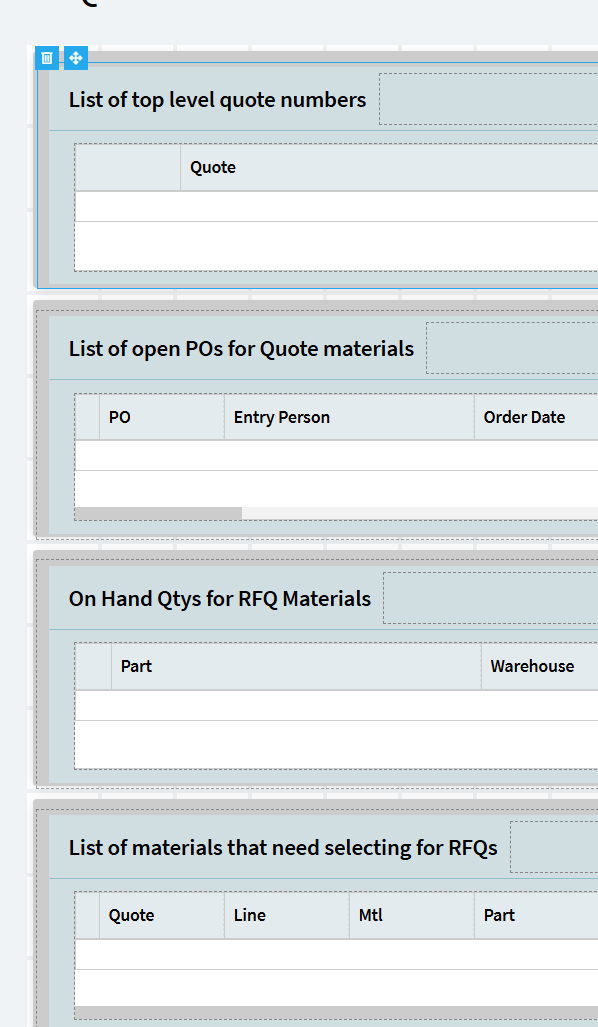Click the Part column header in On Hand Qtys grid
Viewport: 598px width, 1027px height.
point(296,666)
